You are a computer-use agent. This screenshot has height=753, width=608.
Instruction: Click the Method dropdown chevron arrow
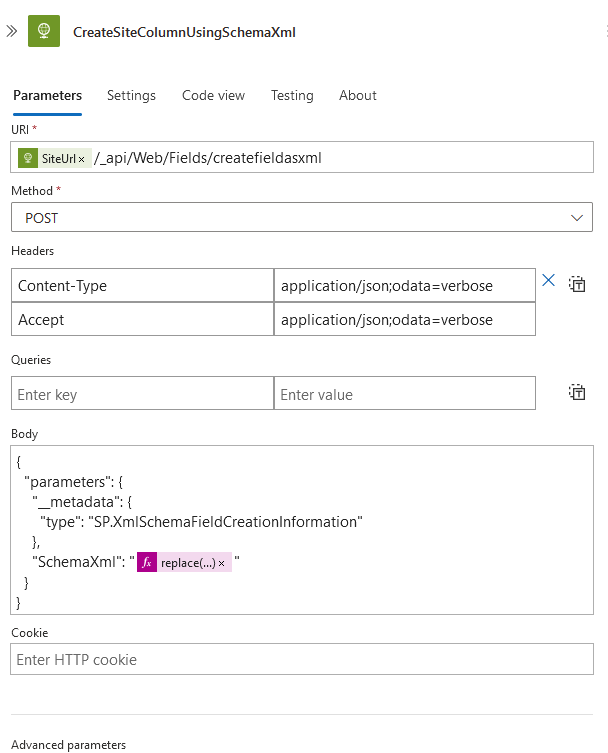(577, 218)
